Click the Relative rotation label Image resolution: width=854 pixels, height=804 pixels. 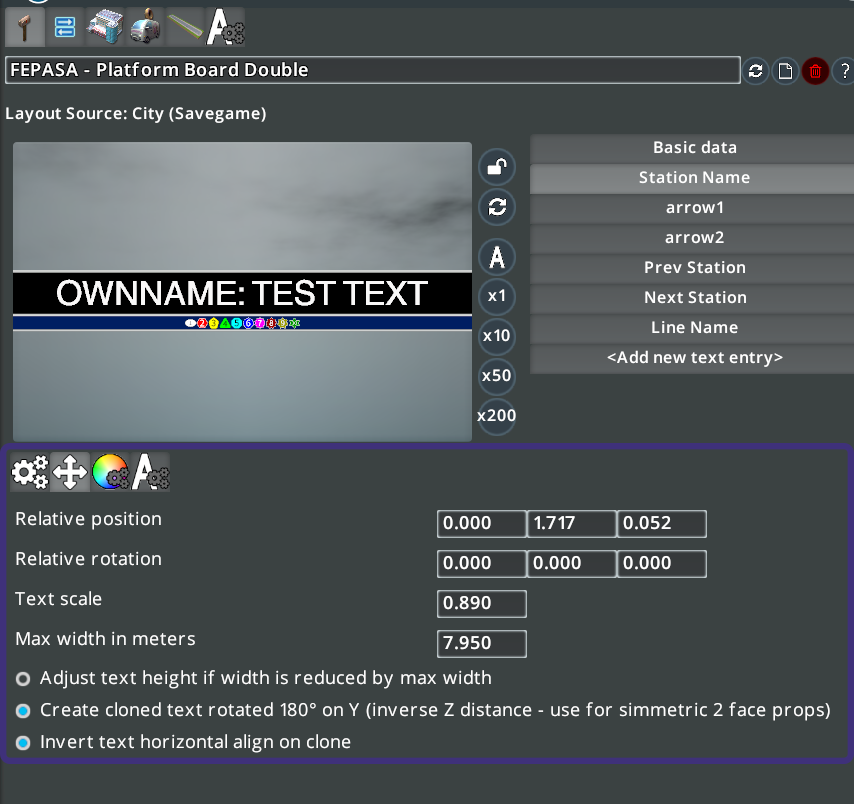coord(88,559)
